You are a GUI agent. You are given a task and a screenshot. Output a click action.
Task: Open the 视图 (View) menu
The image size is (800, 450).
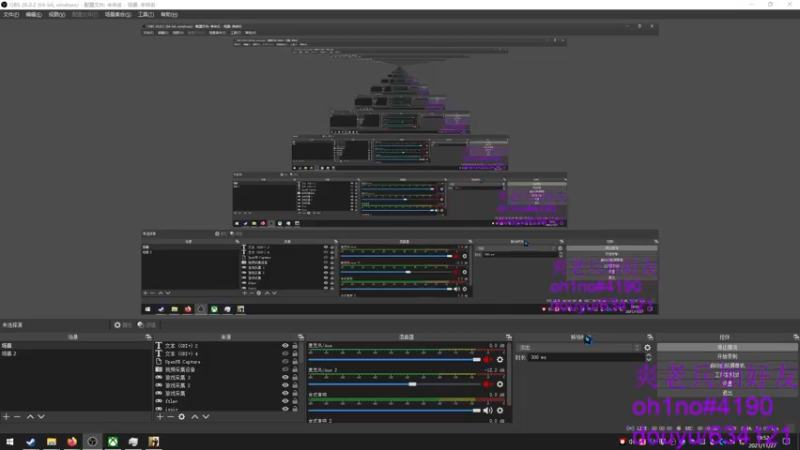56,15
